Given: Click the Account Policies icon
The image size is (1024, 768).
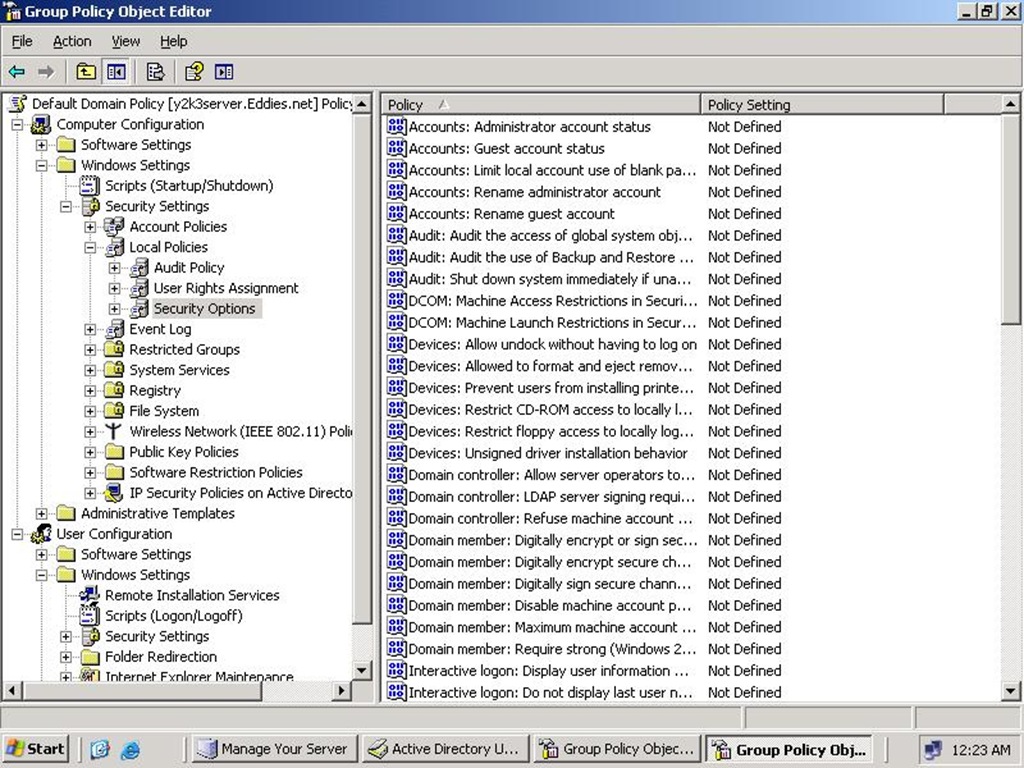Looking at the screenshot, I should pyautogui.click(x=114, y=227).
